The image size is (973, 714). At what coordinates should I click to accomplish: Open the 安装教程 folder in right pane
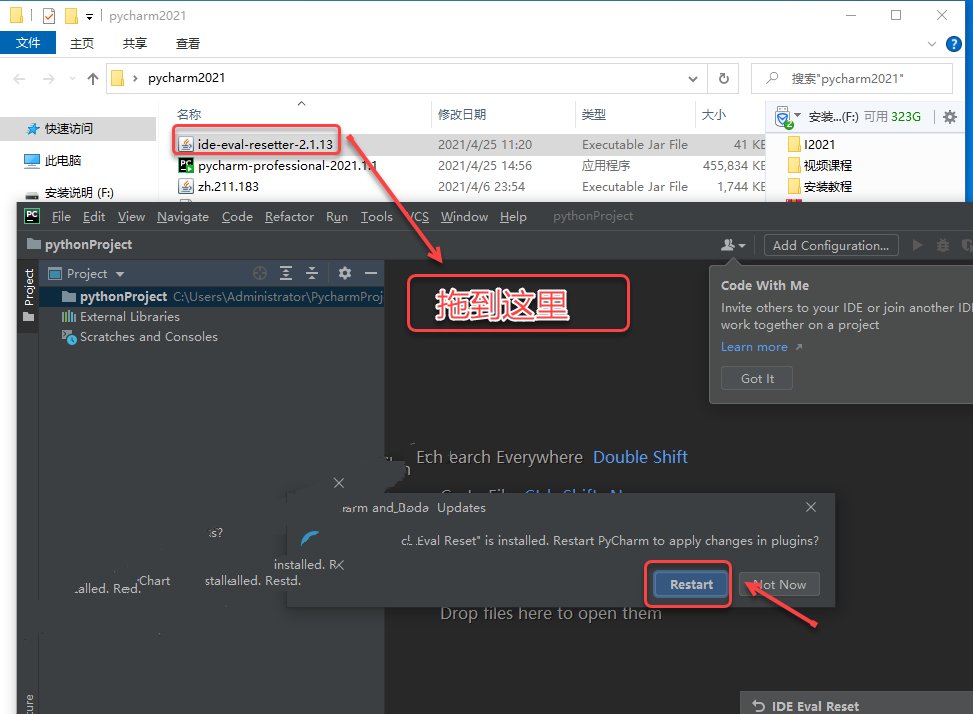(x=820, y=186)
